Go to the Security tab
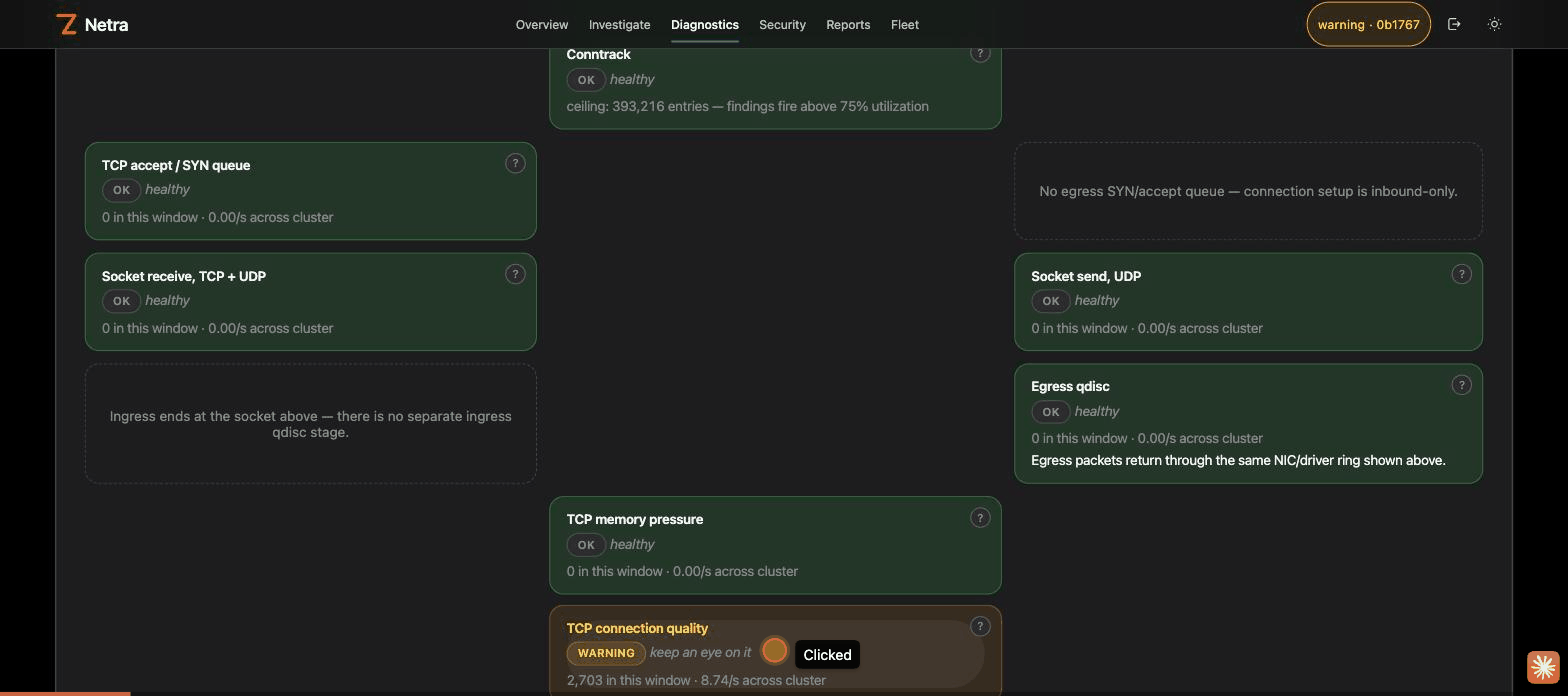Viewport: 1568px width, 696px height. point(782,24)
